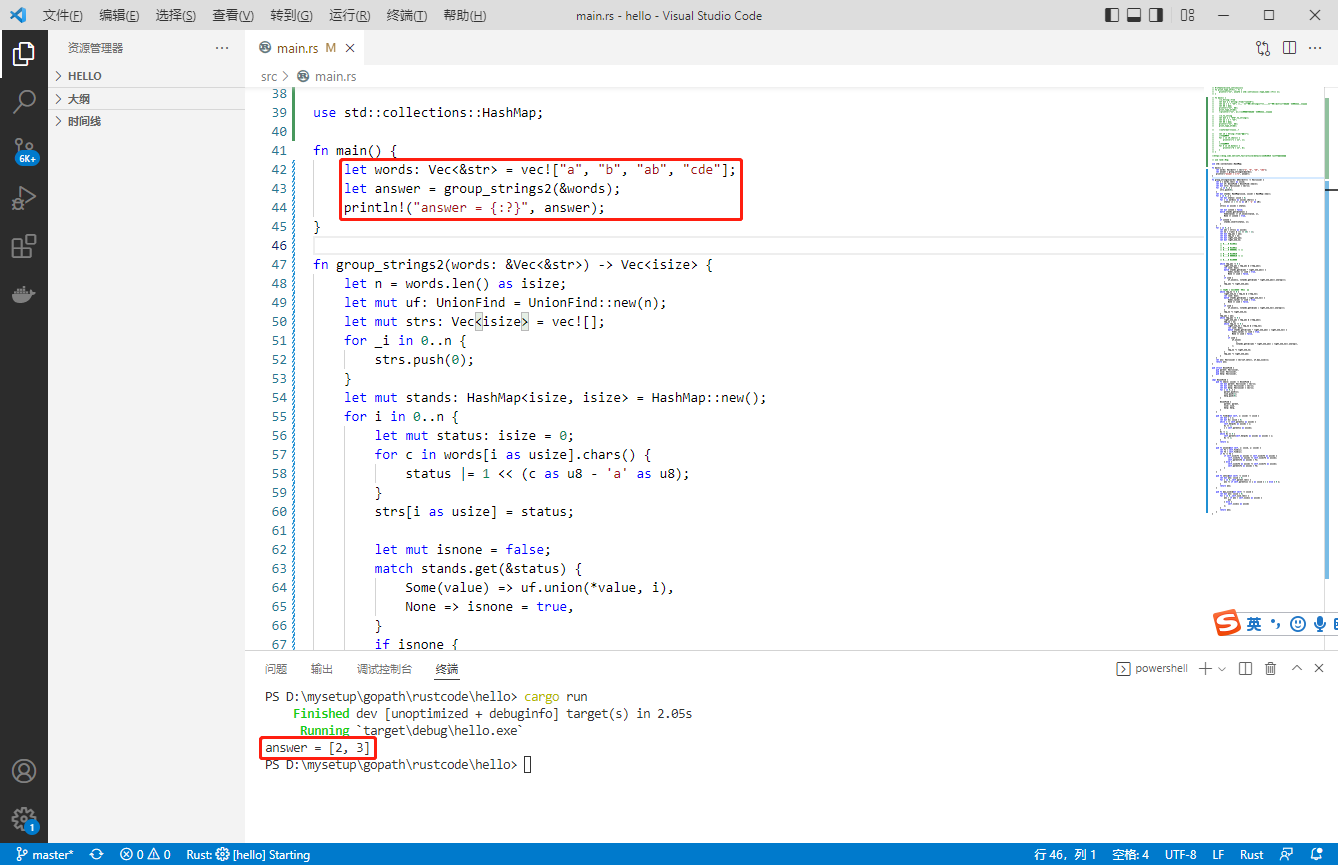Open the Run and Debug view
1338x865 pixels.
point(24,198)
